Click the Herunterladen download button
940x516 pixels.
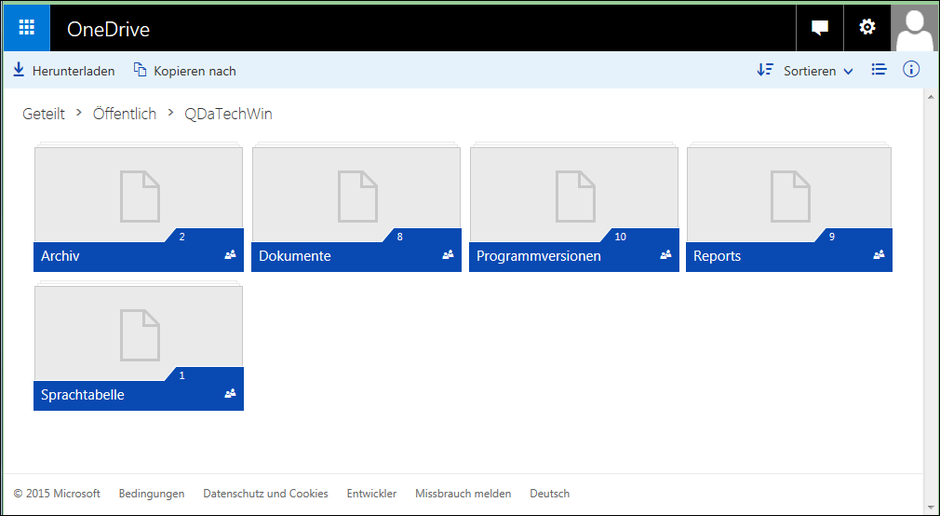pyautogui.click(x=64, y=70)
